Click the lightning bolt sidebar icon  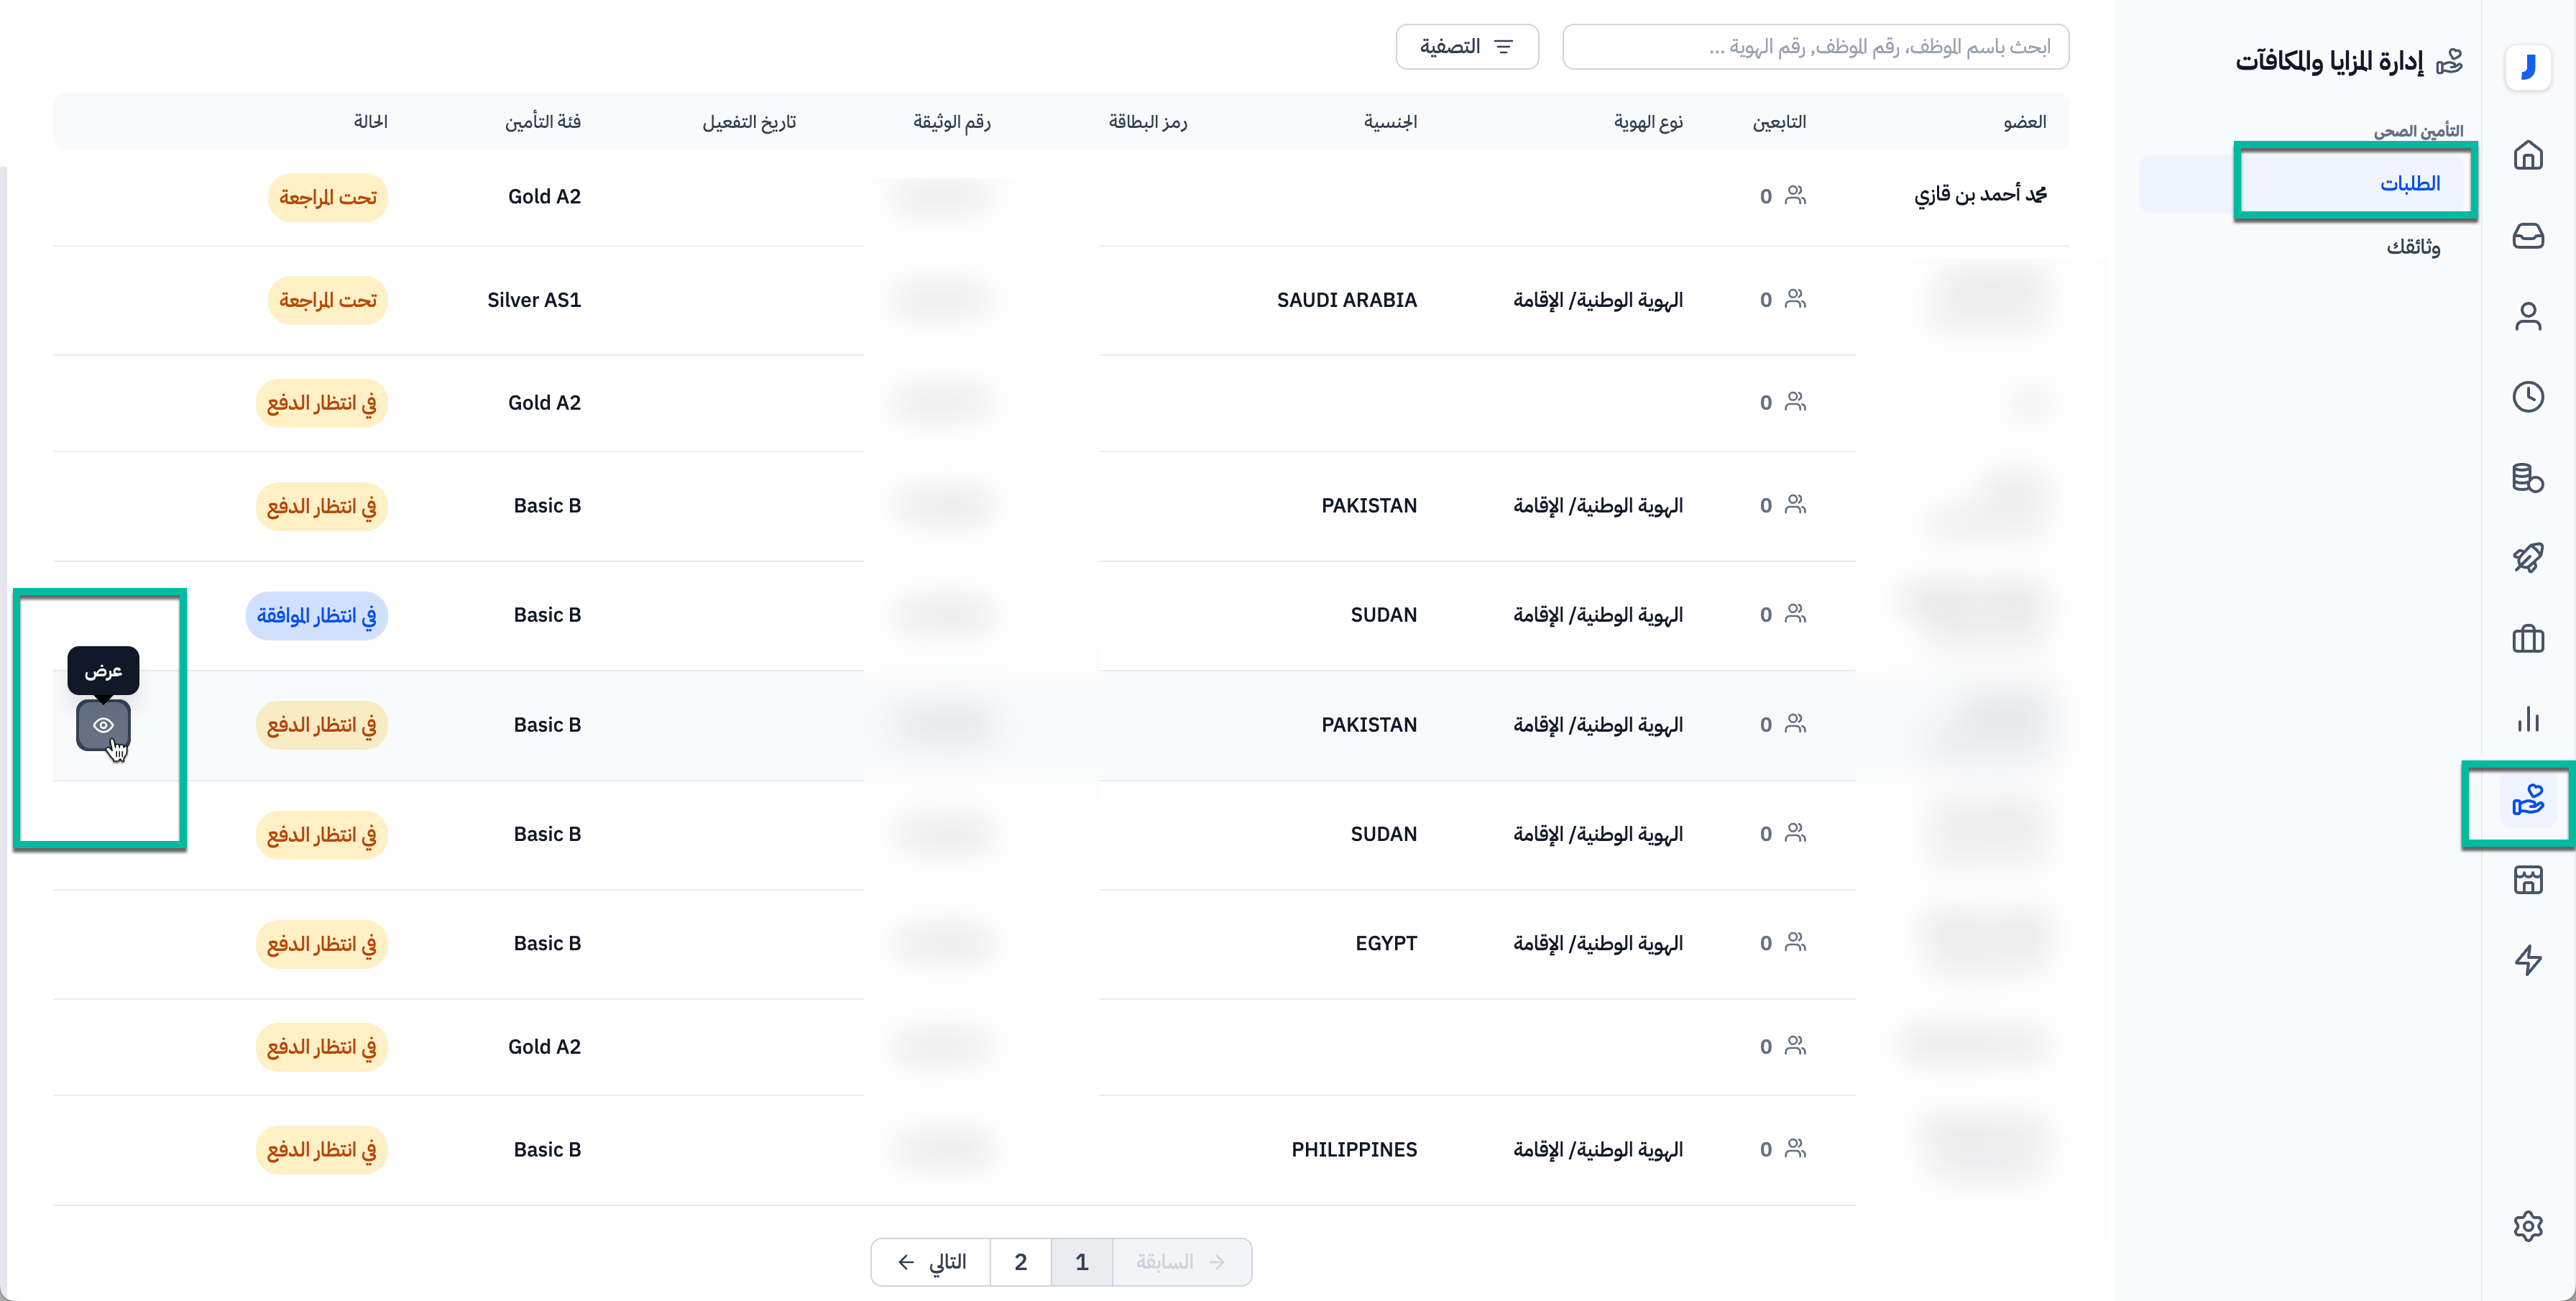2527,960
